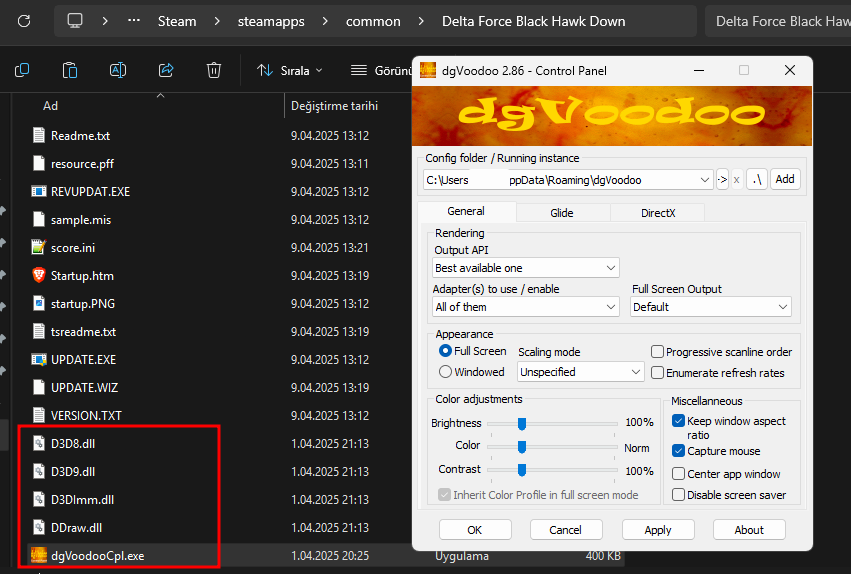The width and height of the screenshot is (851, 574).
Task: Click Apply in dgVoodoo panel
Action: pos(658,530)
